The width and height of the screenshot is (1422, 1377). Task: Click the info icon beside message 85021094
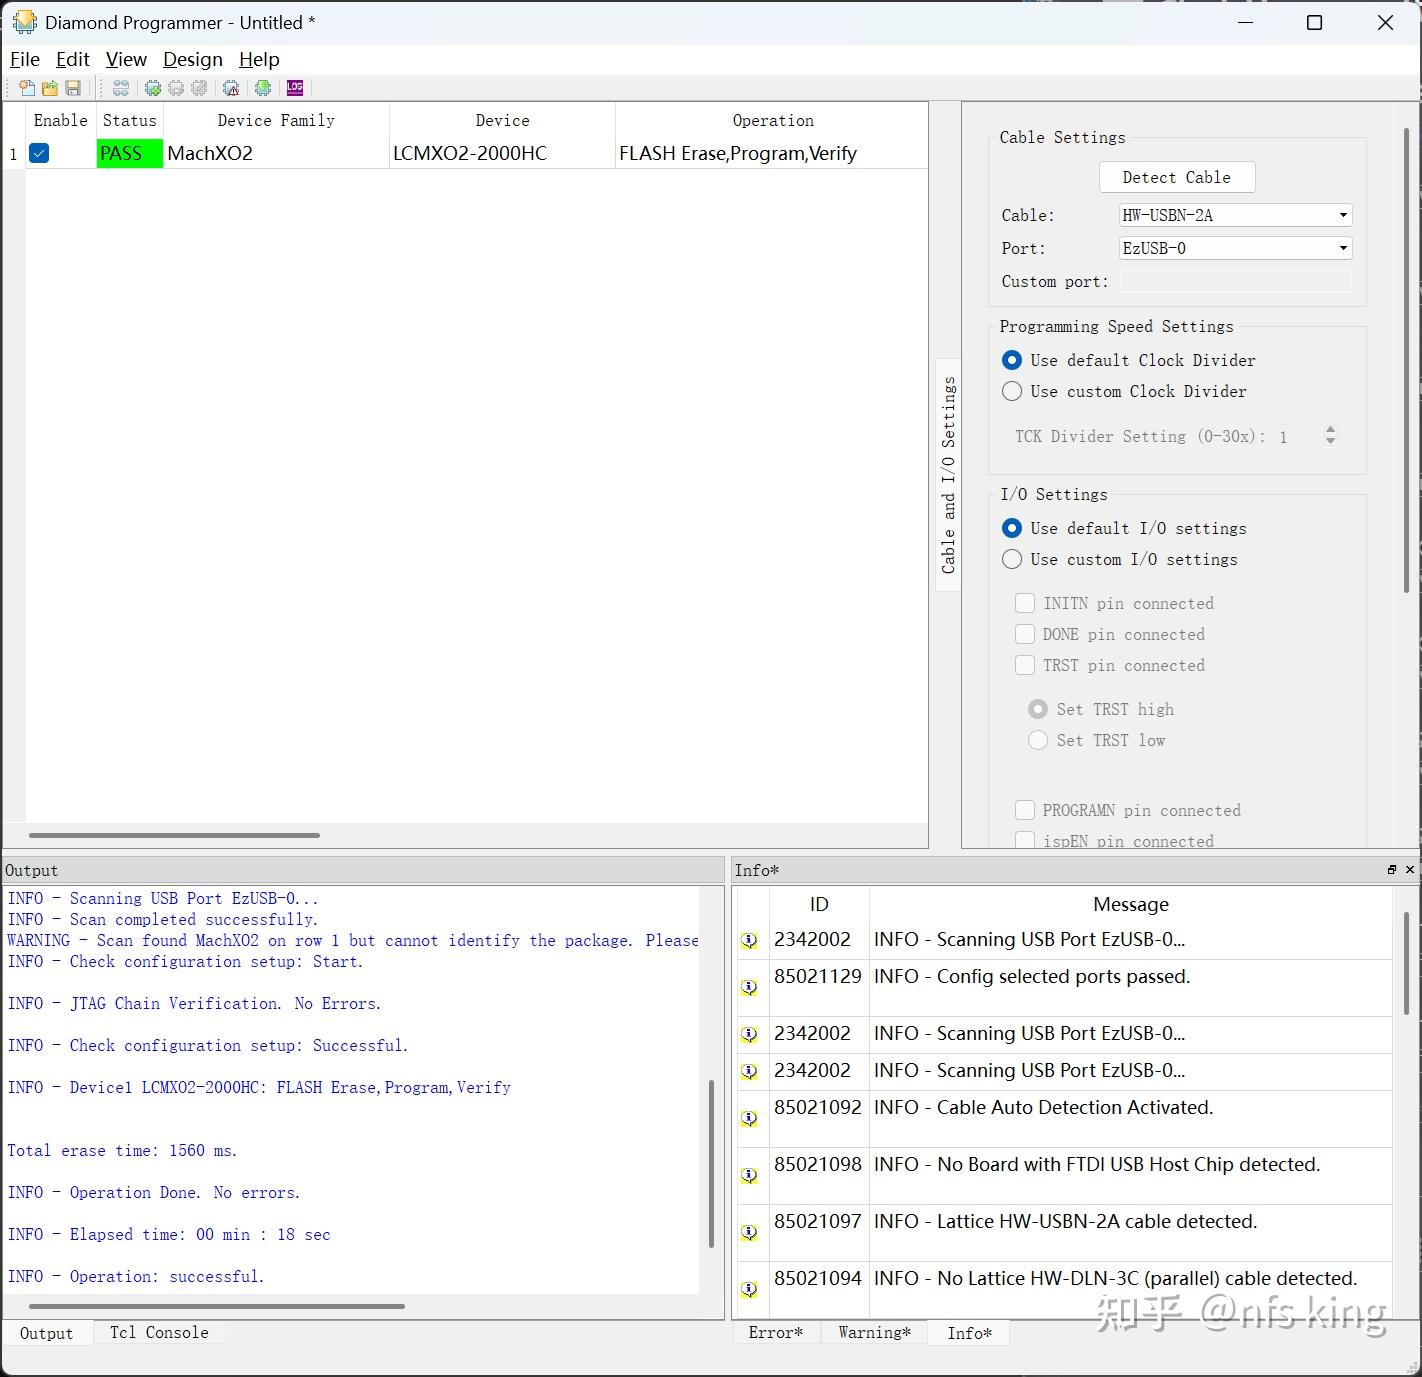click(749, 1289)
